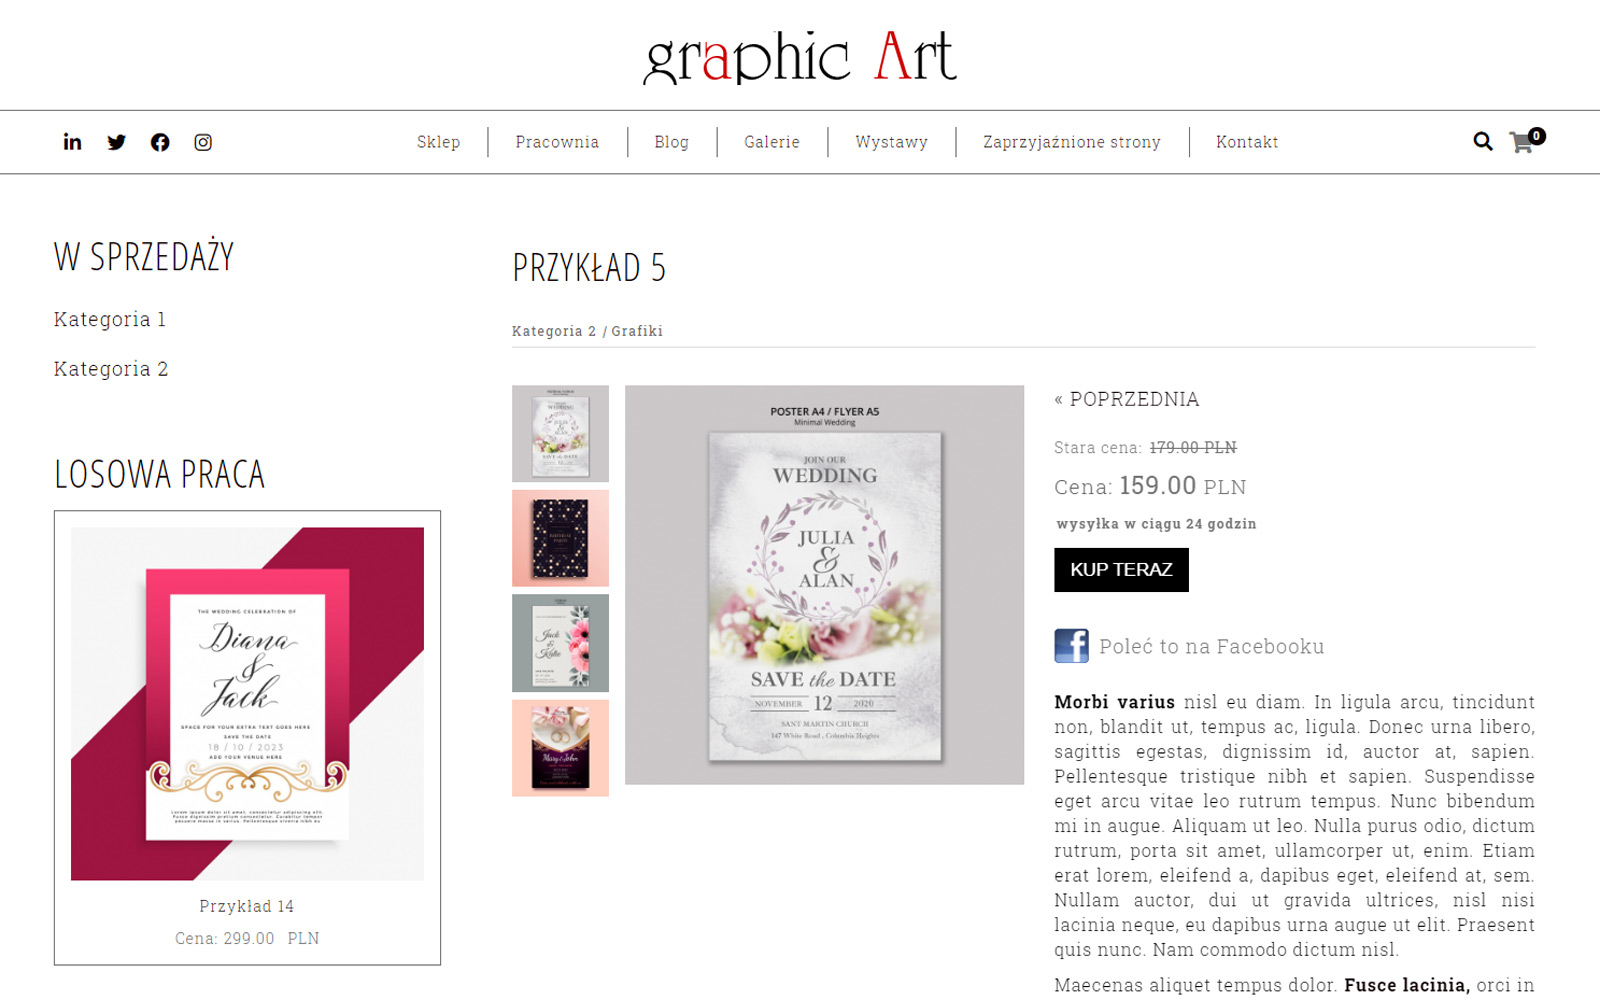The width and height of the screenshot is (1600, 1000).
Task: Select the dark polka-dot poster thumbnail
Action: point(560,538)
